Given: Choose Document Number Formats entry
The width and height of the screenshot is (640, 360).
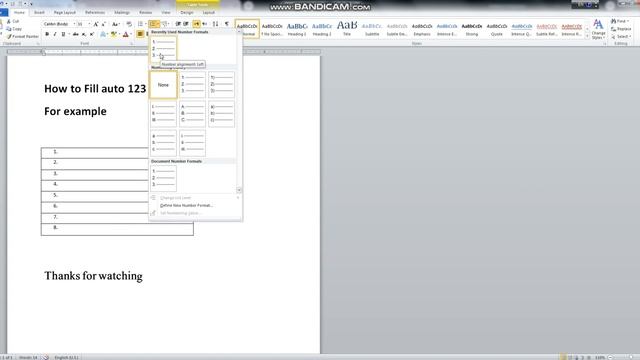Looking at the screenshot, I should pos(163,178).
